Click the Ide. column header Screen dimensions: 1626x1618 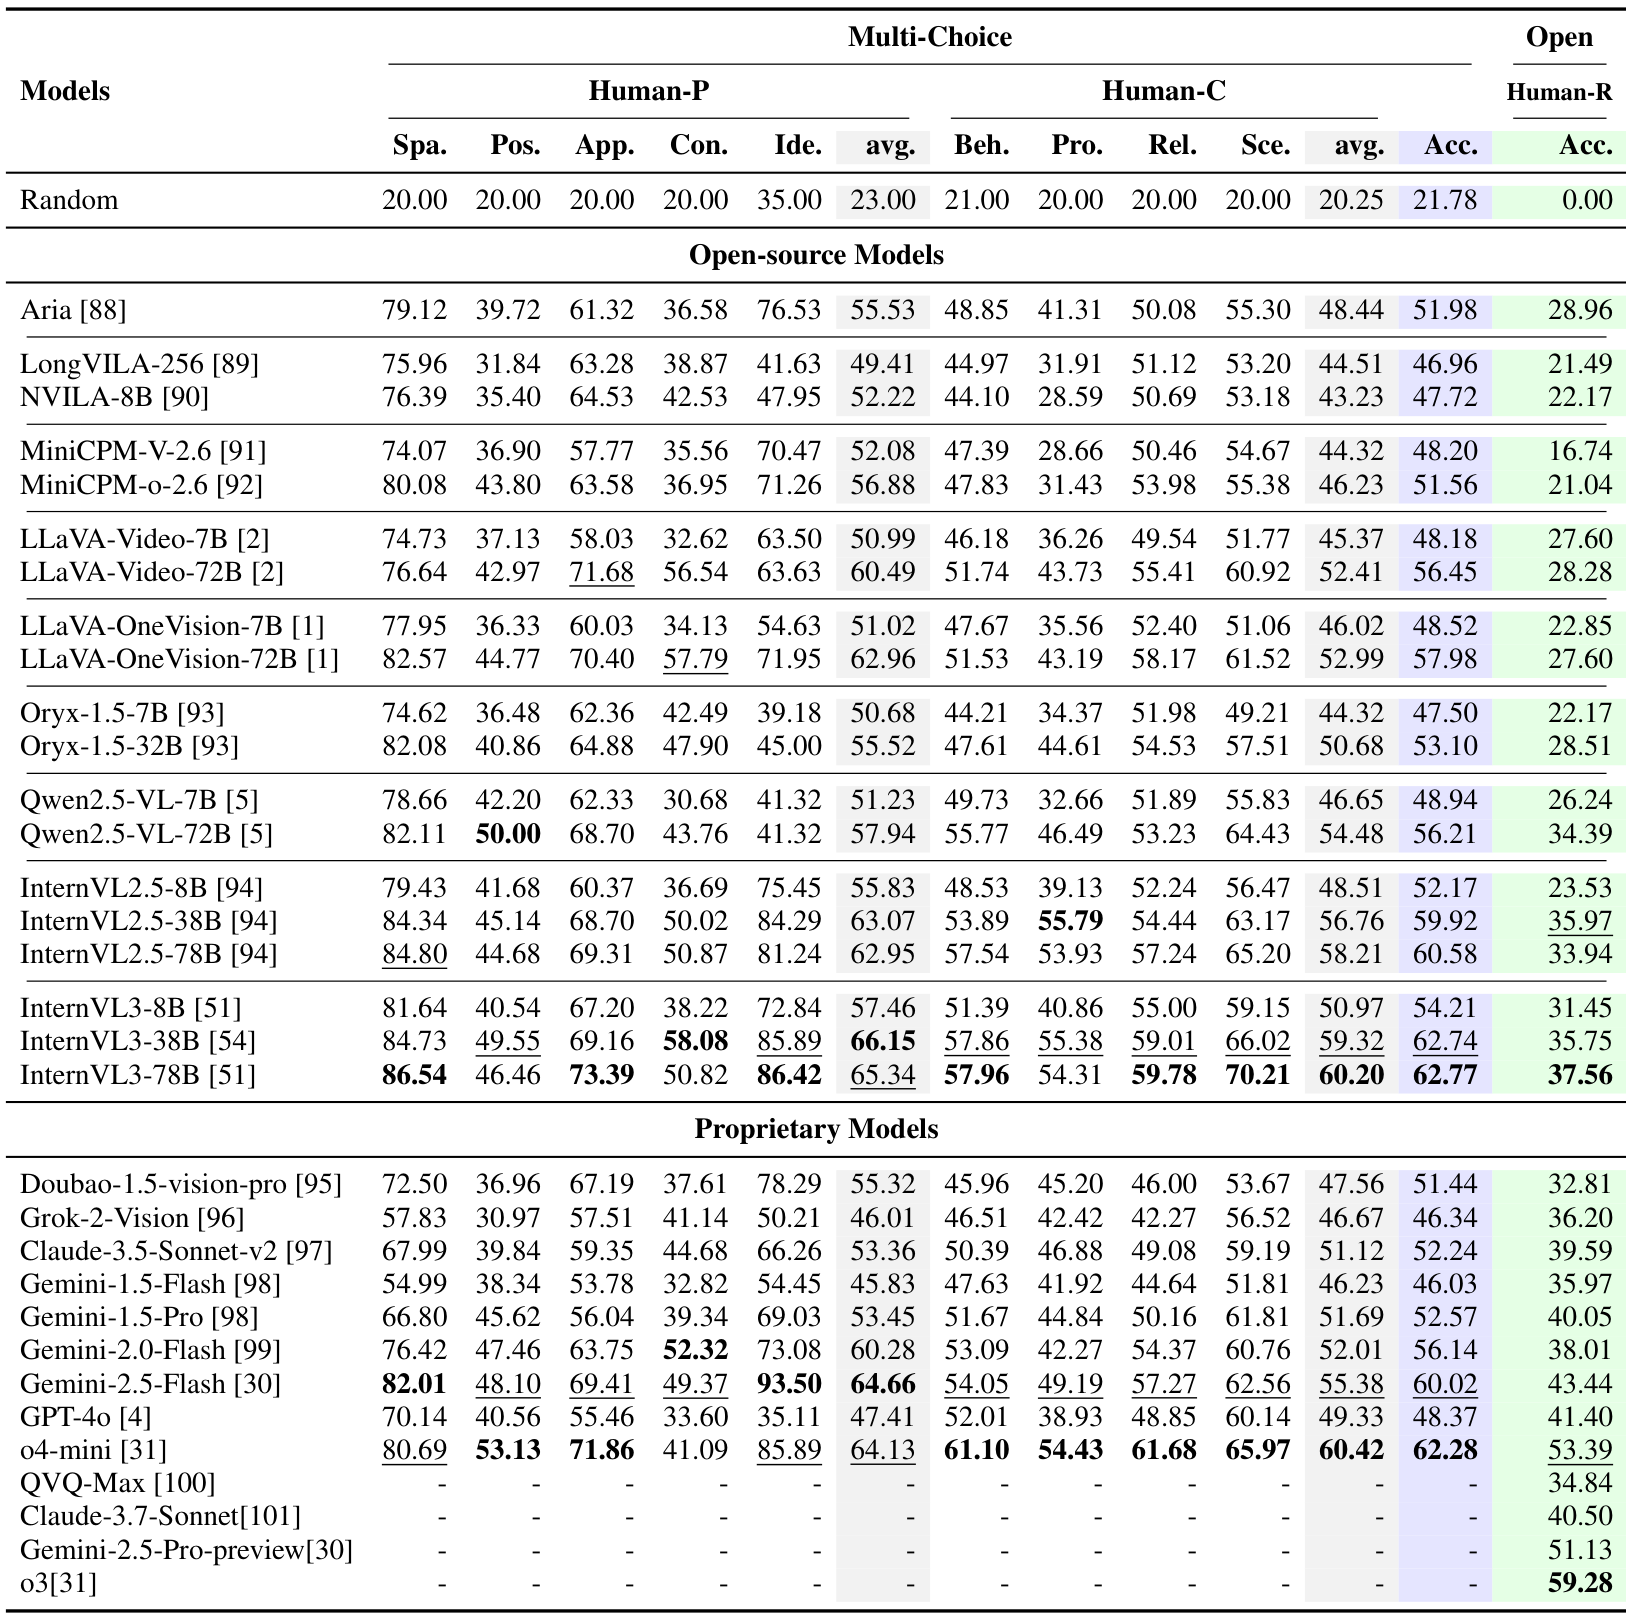tap(798, 146)
